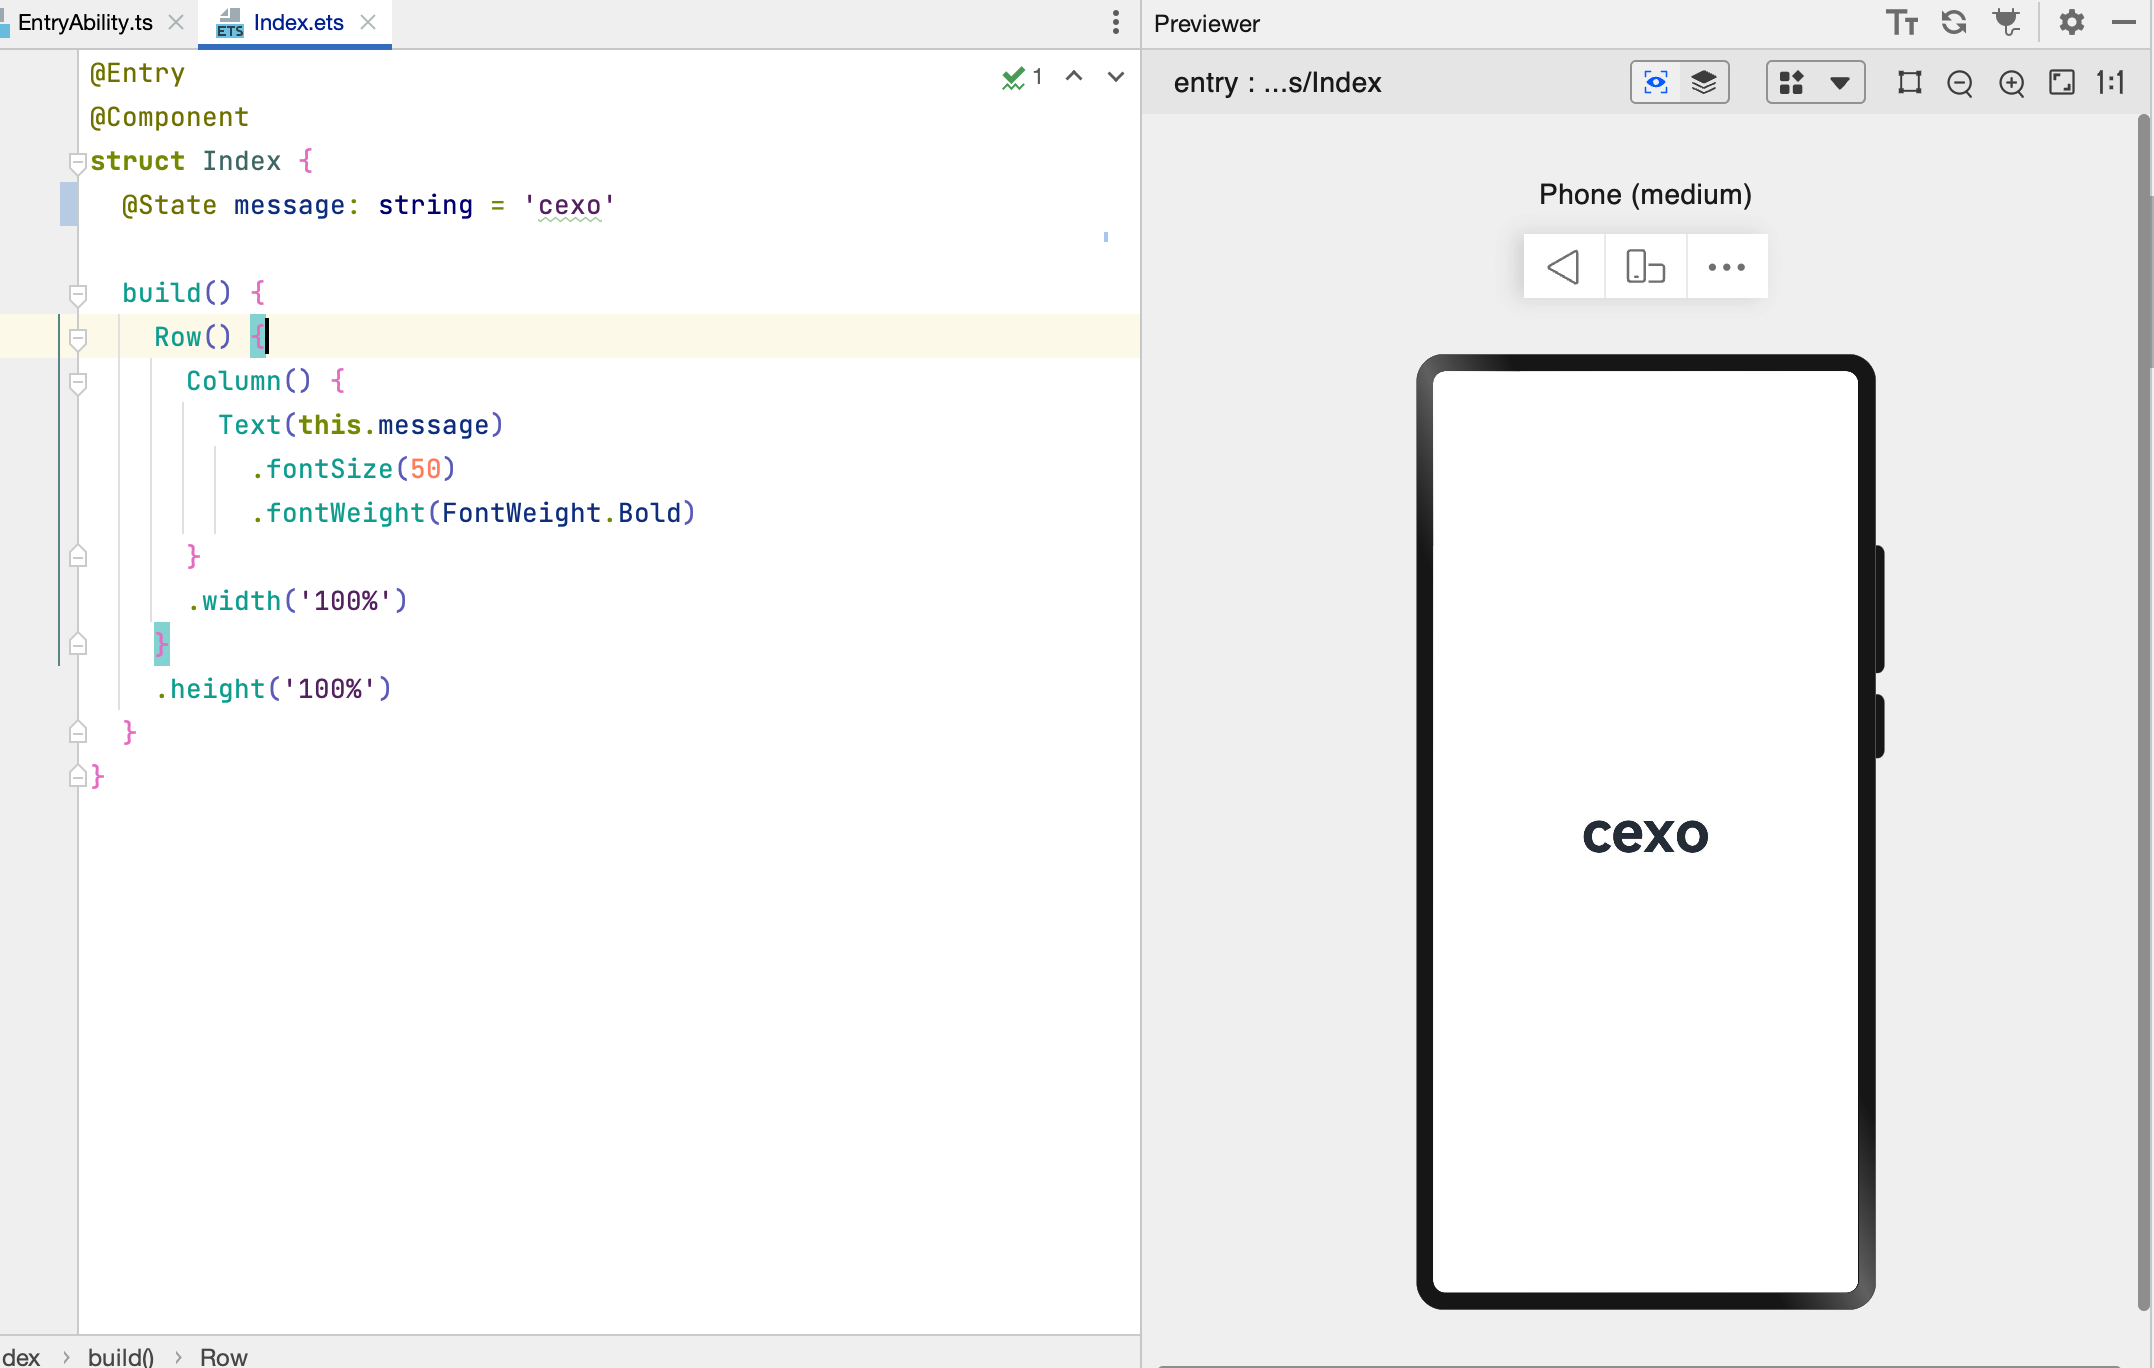This screenshot has height=1368, width=2154.
Task: Click the struct closing-brace fold marker
Action: 77,776
